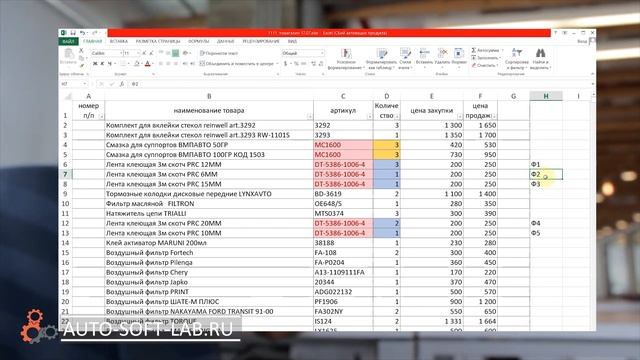
Task: Select column H header
Action: point(546,96)
